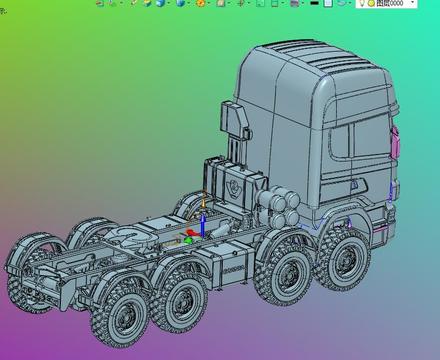Click the teal disc icon near layer box
This screenshot has width=440, height=360.
tap(342, 3)
